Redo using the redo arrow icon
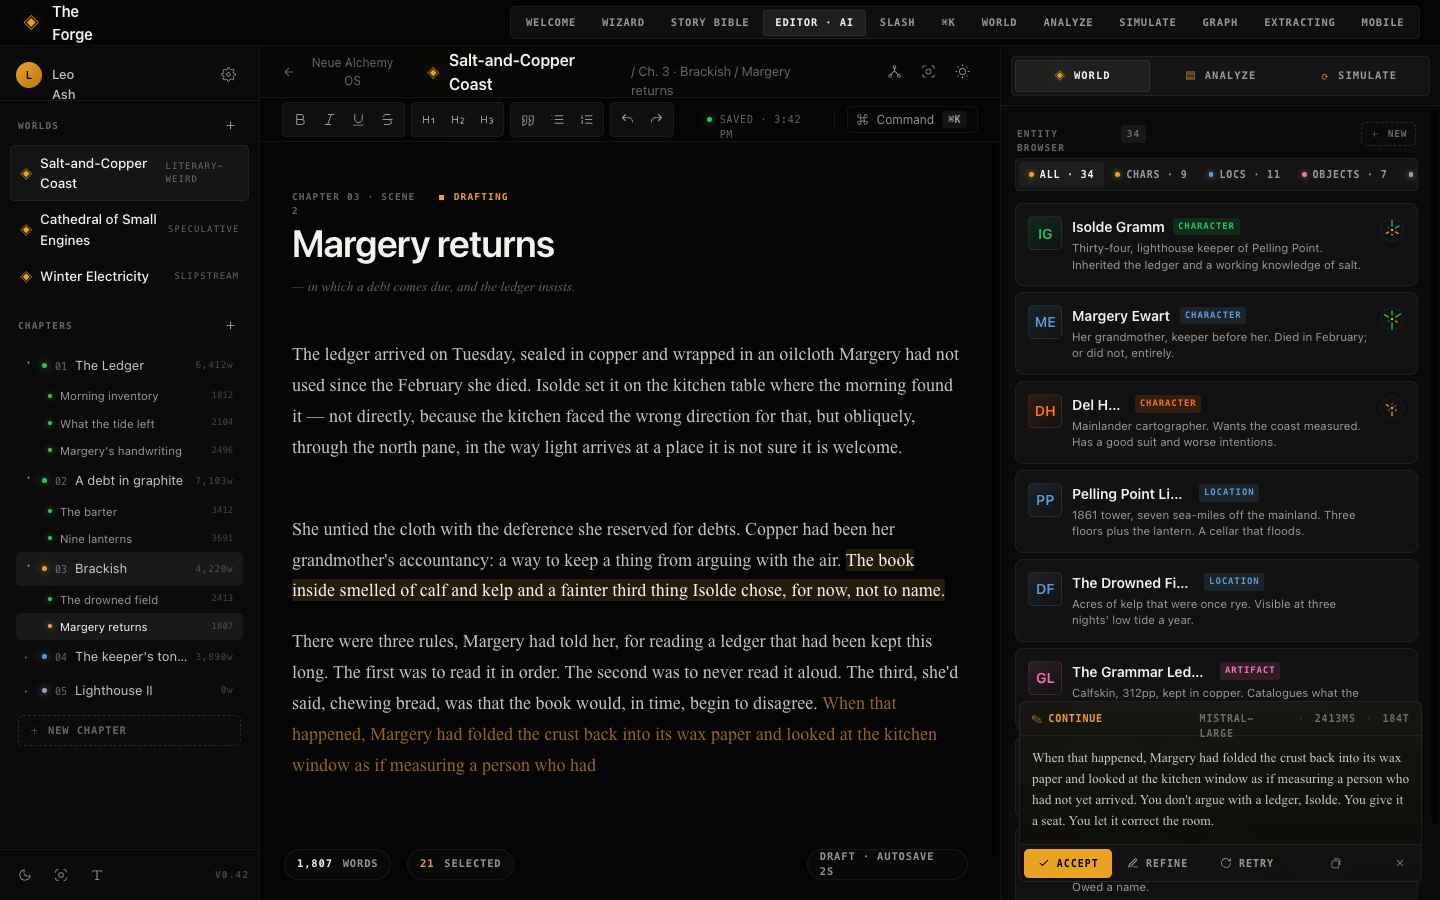Image resolution: width=1440 pixels, height=900 pixels. [x=656, y=119]
